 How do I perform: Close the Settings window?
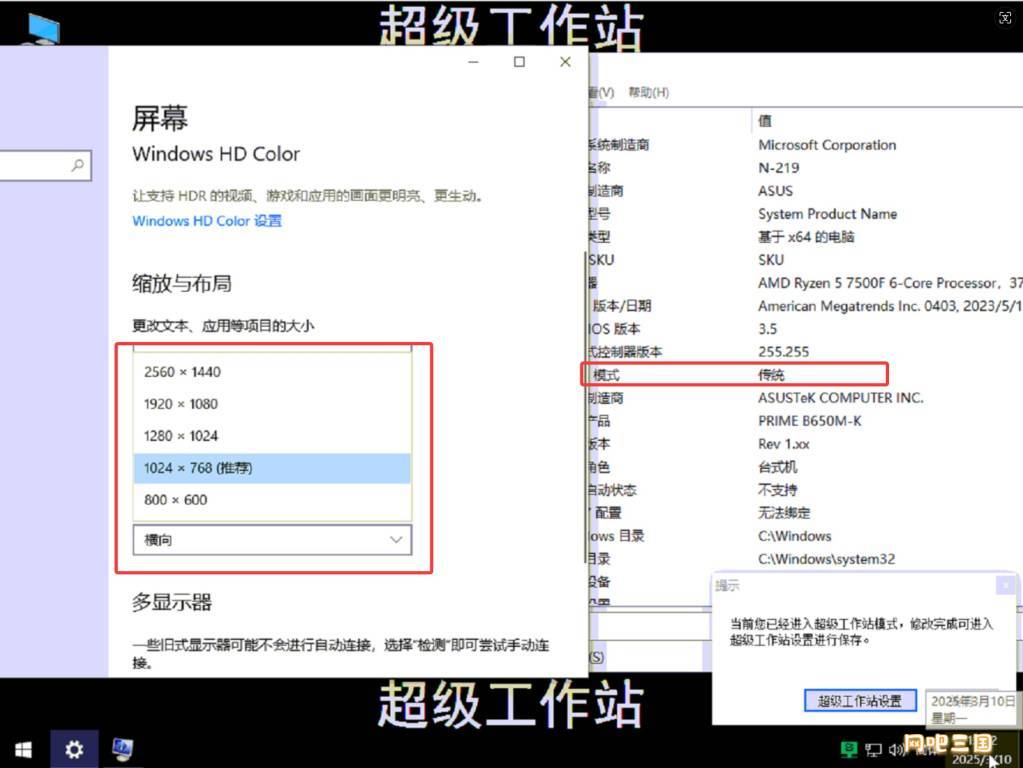coord(565,62)
